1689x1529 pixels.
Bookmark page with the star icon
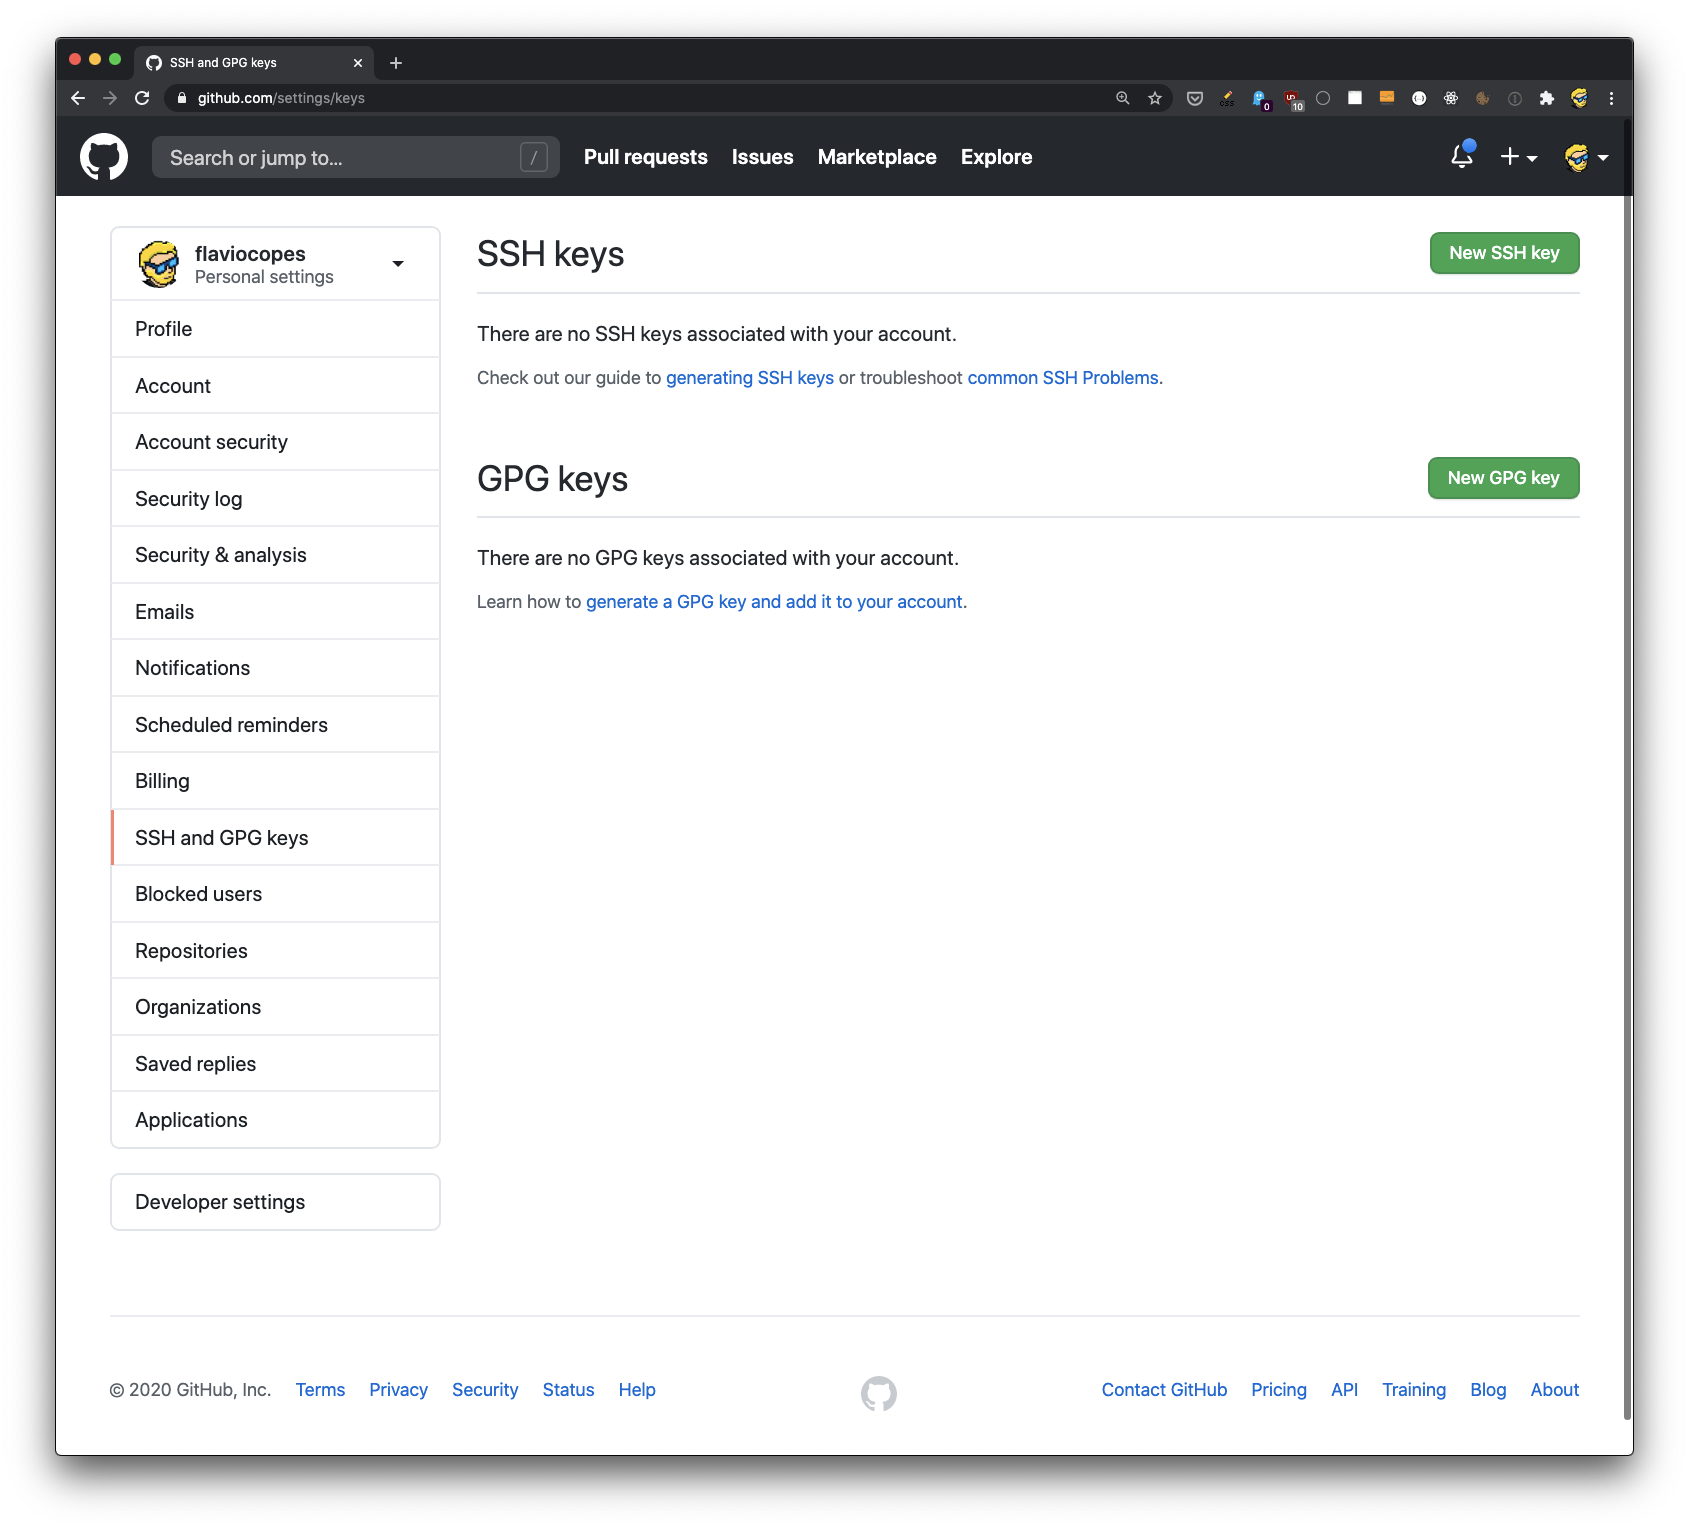1155,98
